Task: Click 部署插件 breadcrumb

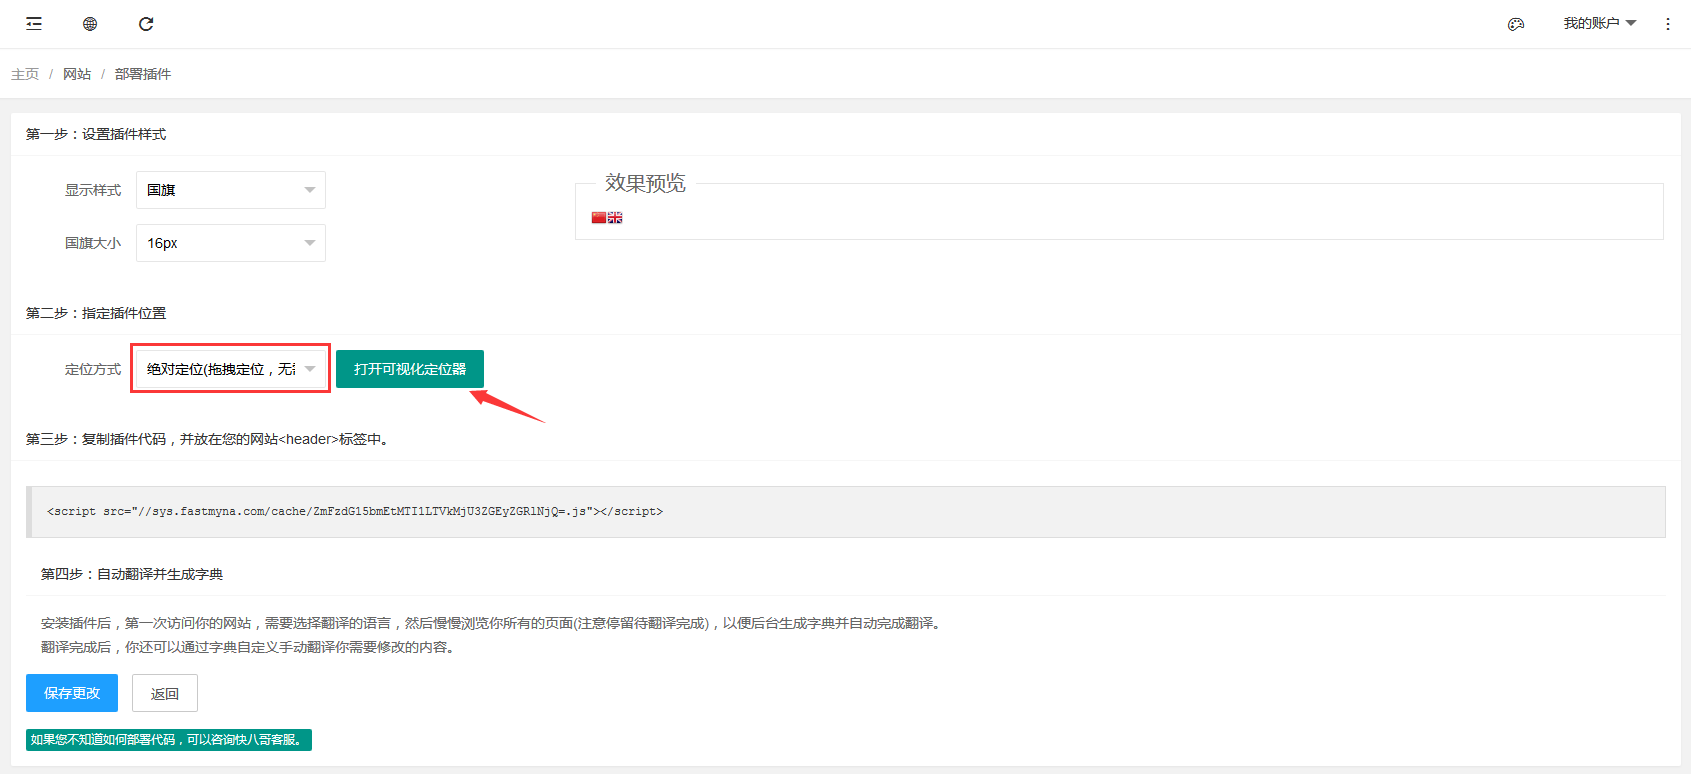Action: click(x=143, y=74)
